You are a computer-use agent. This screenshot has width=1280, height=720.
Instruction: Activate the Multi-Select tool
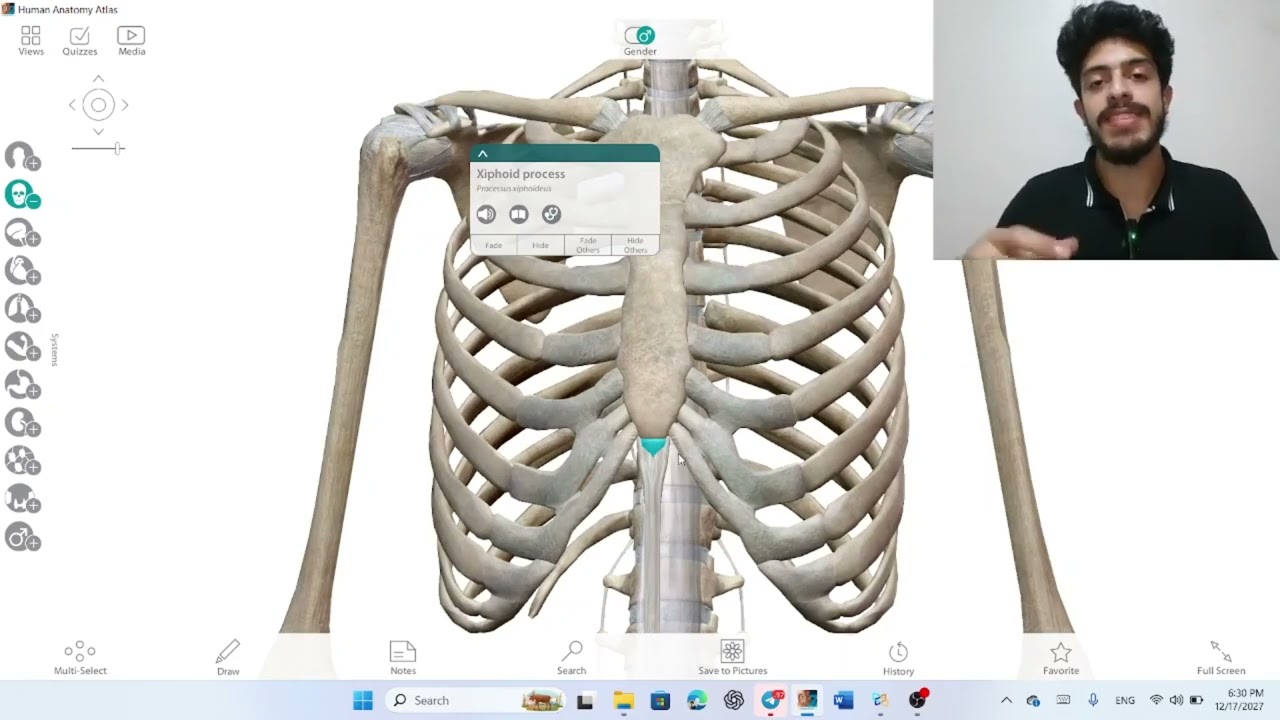80,658
